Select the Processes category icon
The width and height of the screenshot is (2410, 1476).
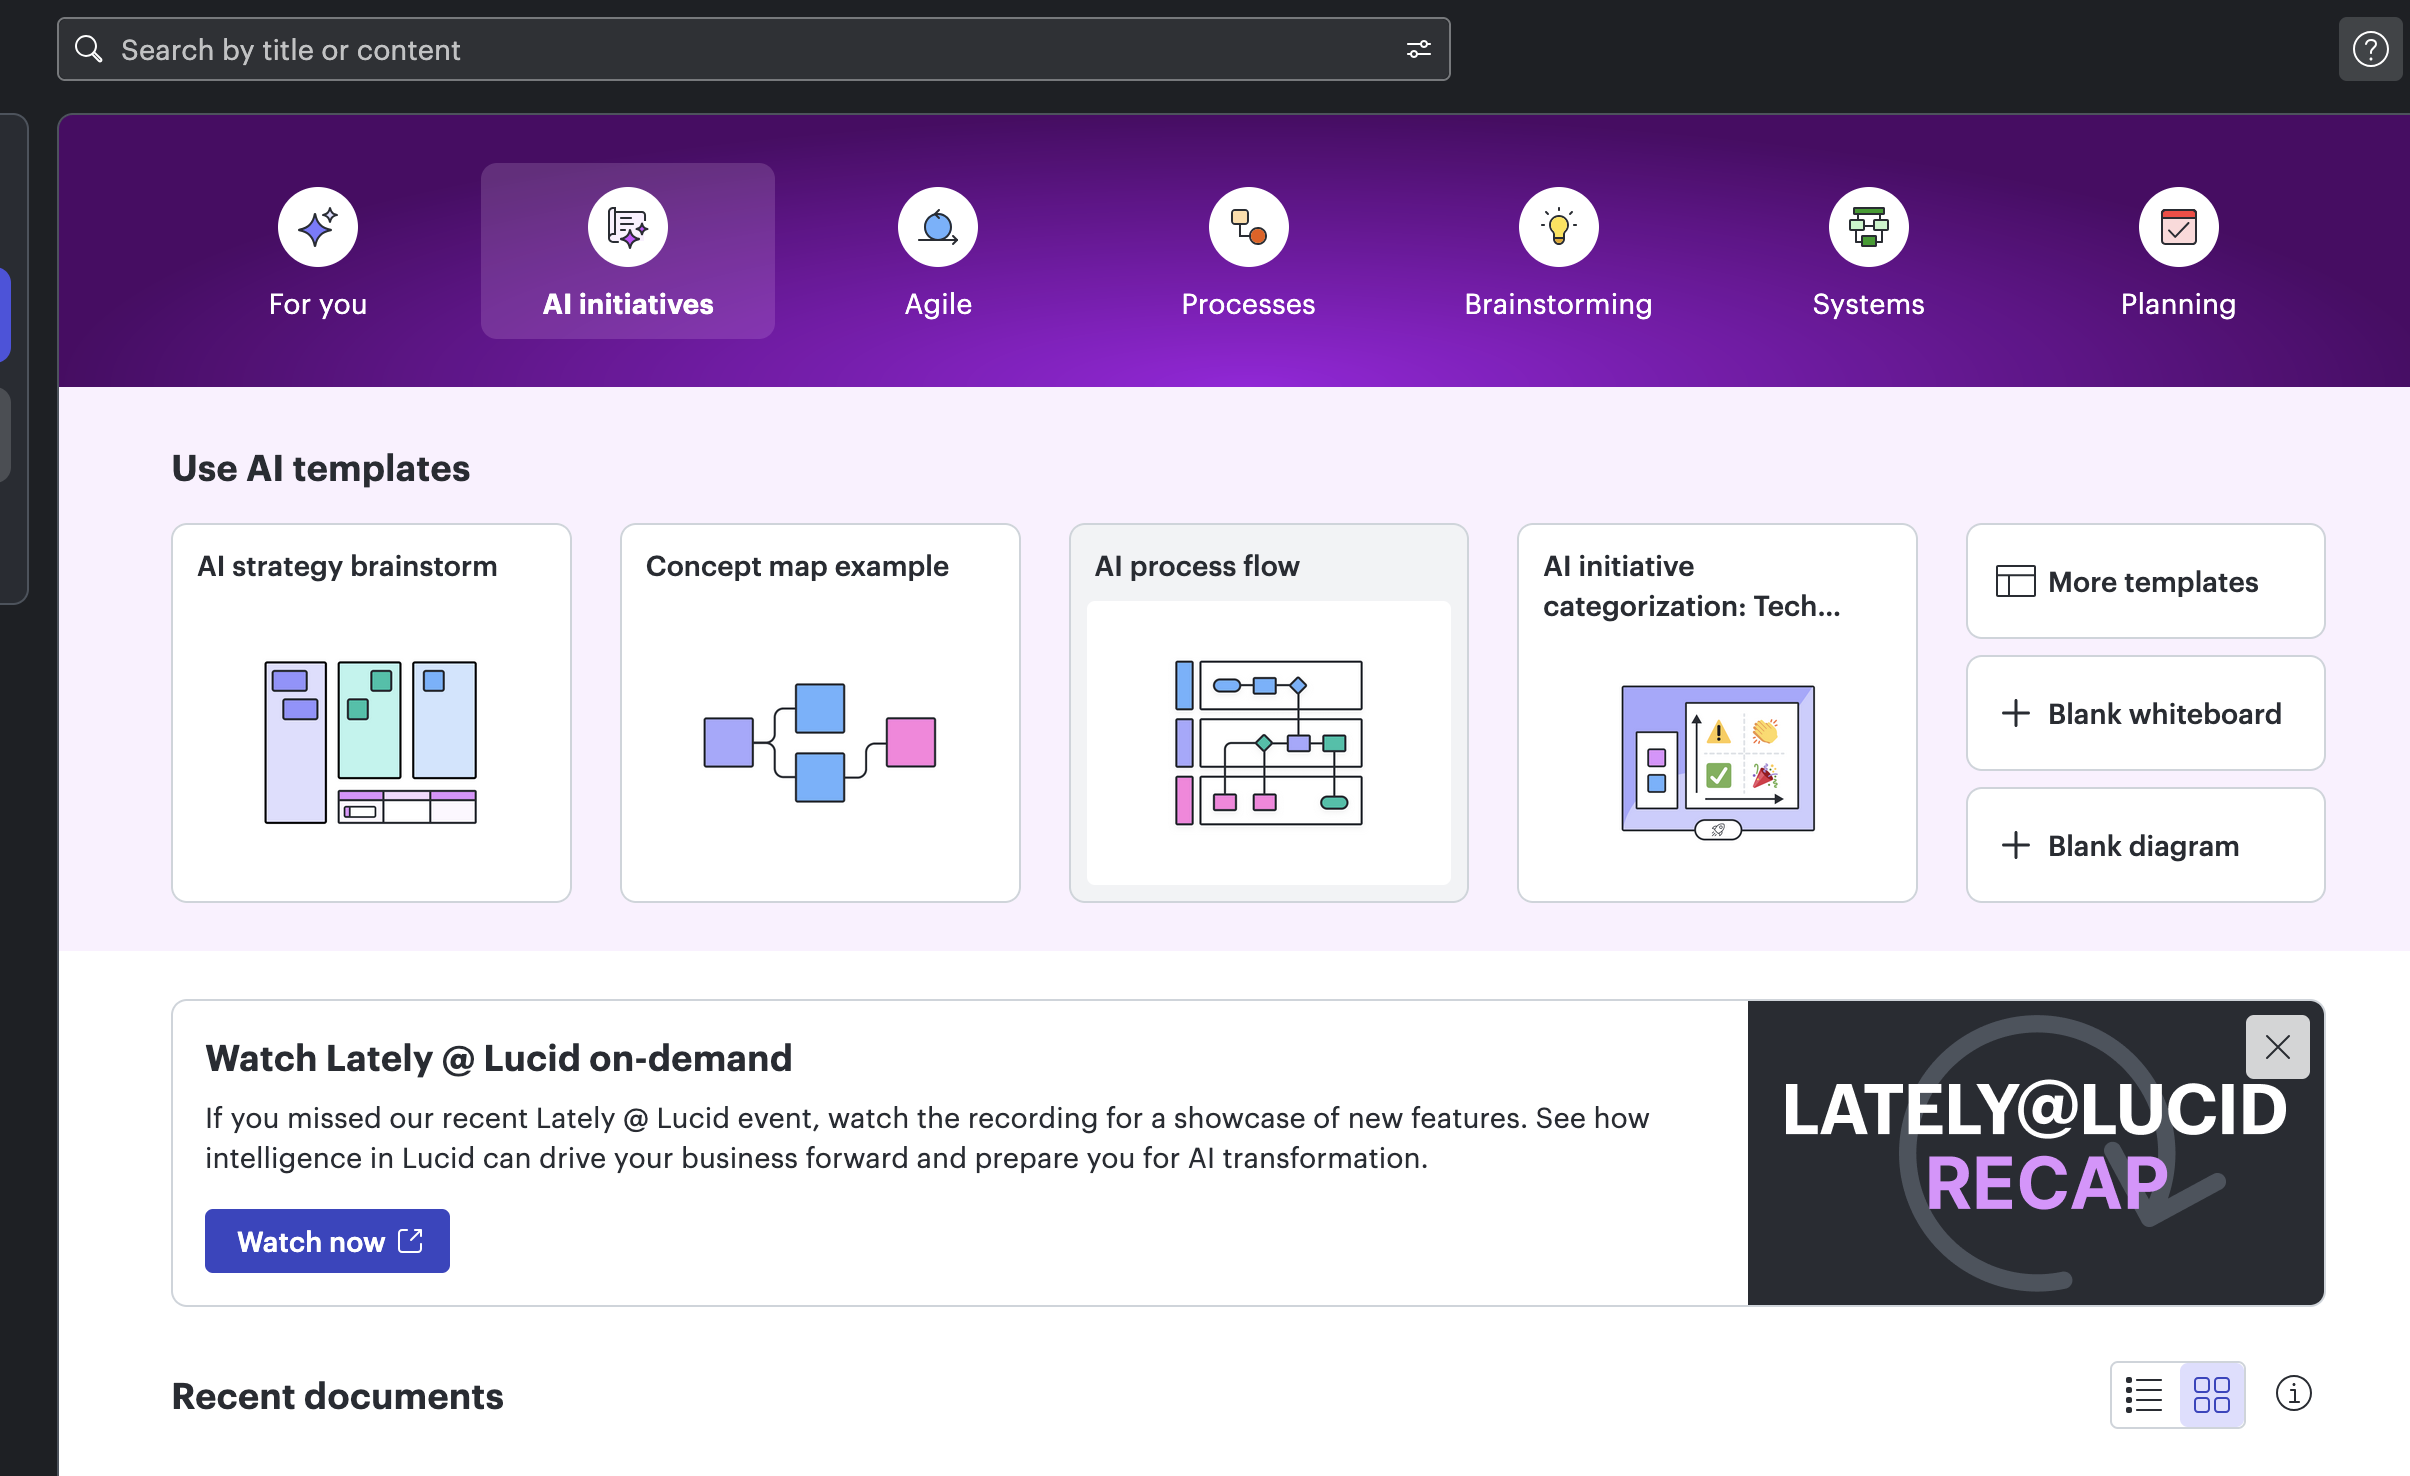[1248, 228]
